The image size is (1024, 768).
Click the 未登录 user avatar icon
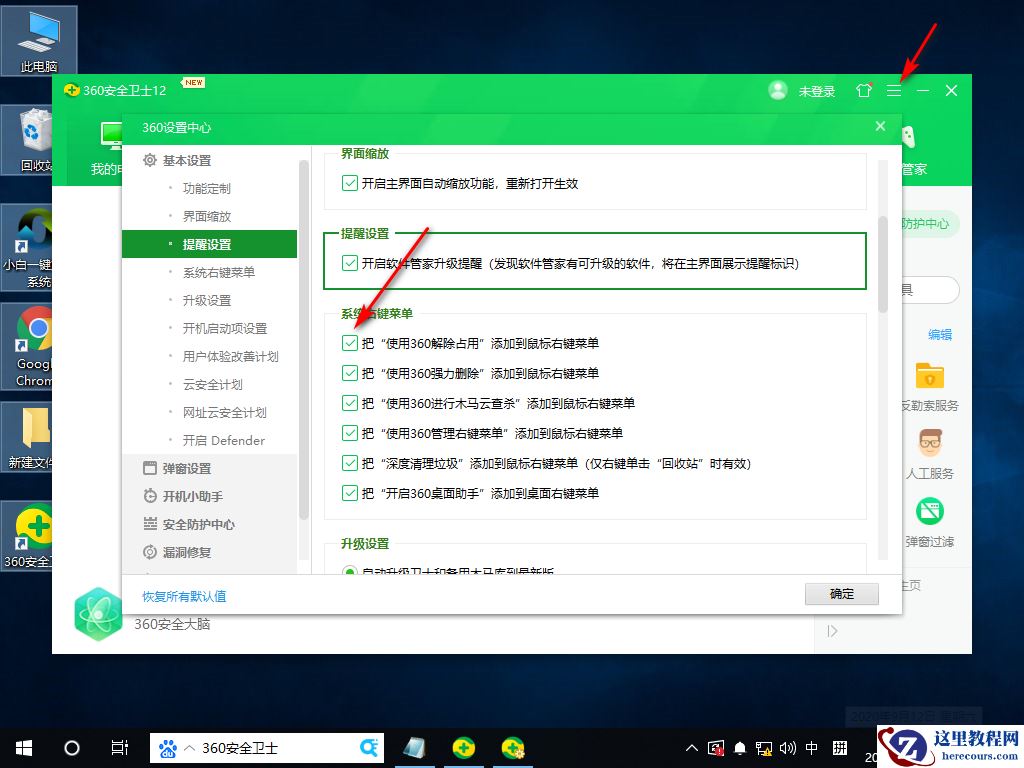777,90
